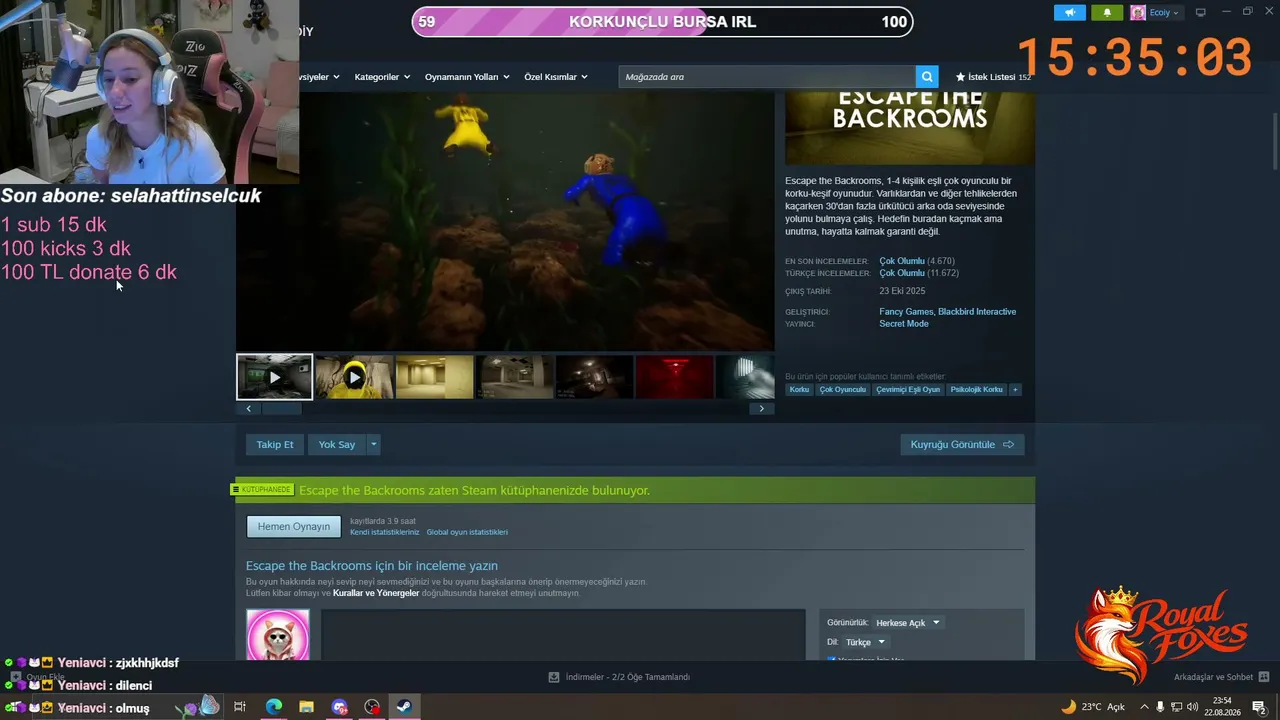Click the Takip Et button

(x=275, y=444)
